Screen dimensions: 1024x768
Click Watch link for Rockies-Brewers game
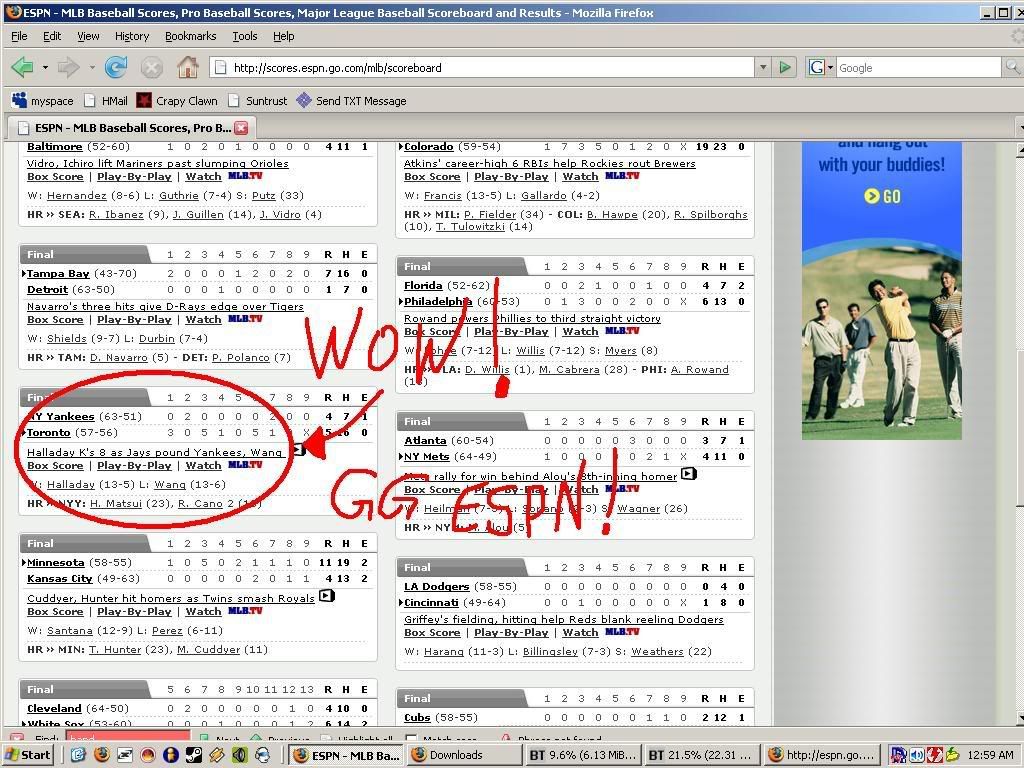(580, 176)
